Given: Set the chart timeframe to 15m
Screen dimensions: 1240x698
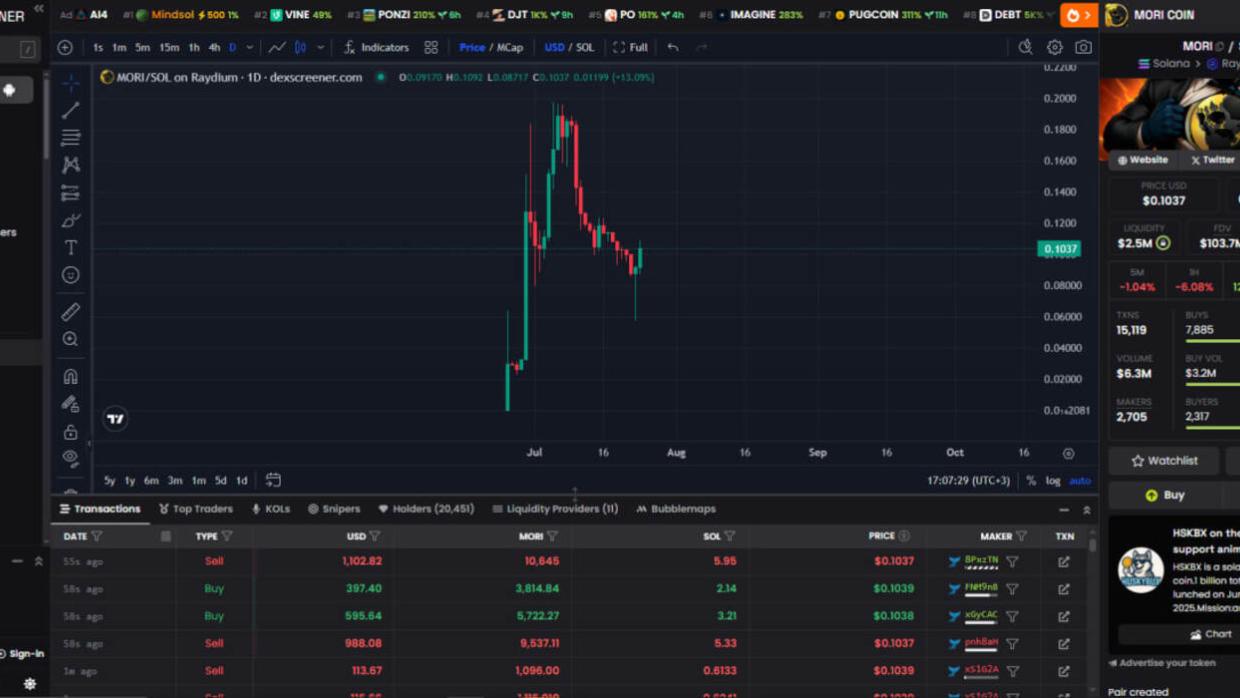Looking at the screenshot, I should coord(169,47).
